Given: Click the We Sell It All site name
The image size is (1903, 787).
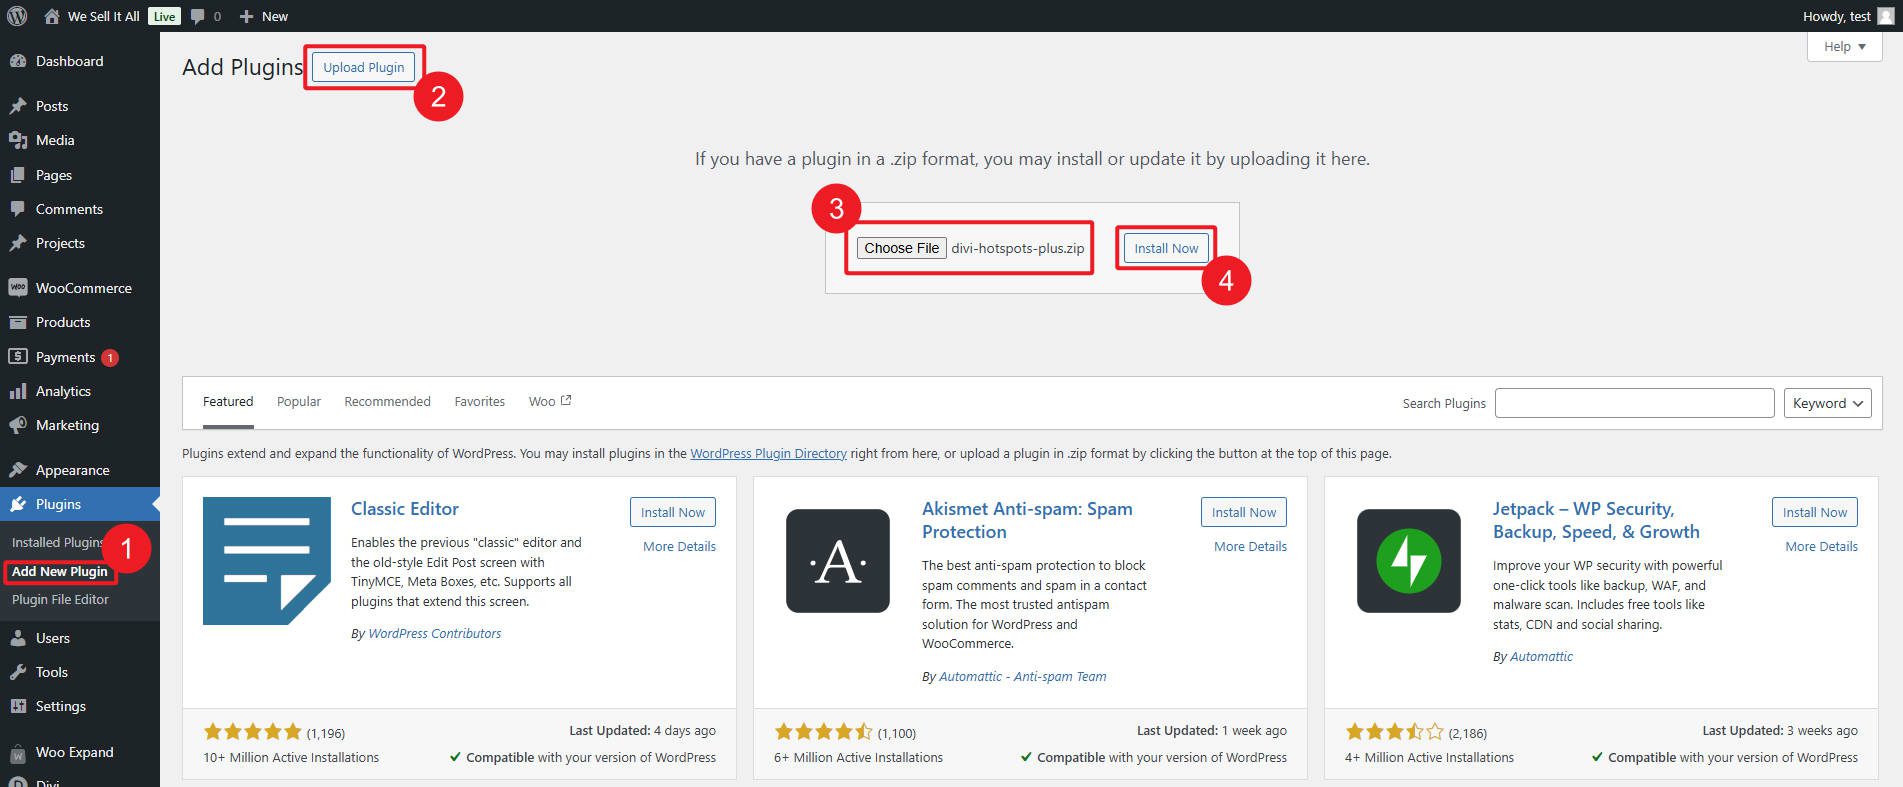Looking at the screenshot, I should 104,16.
